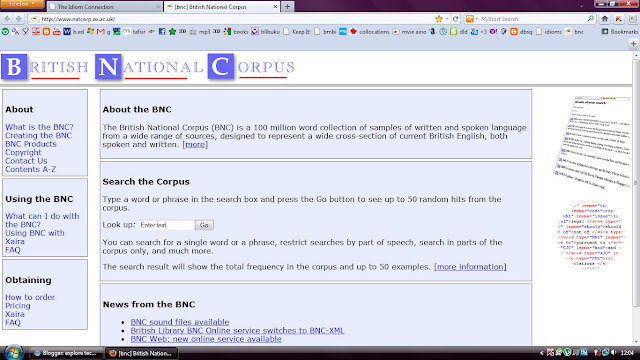Open the 'bnc' bookmark in bookmarks toolbar
Screen dimensions: 640x360
tap(574, 31)
